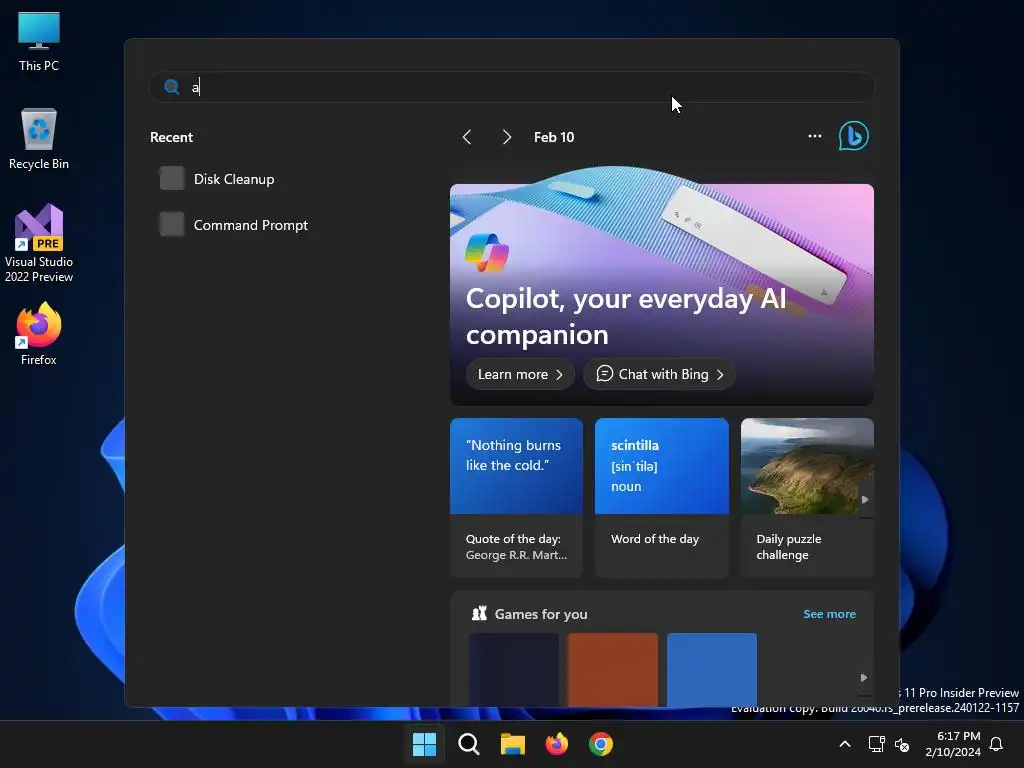Launch Firefox from the taskbar
Screen dimensions: 1024x768
click(x=556, y=744)
